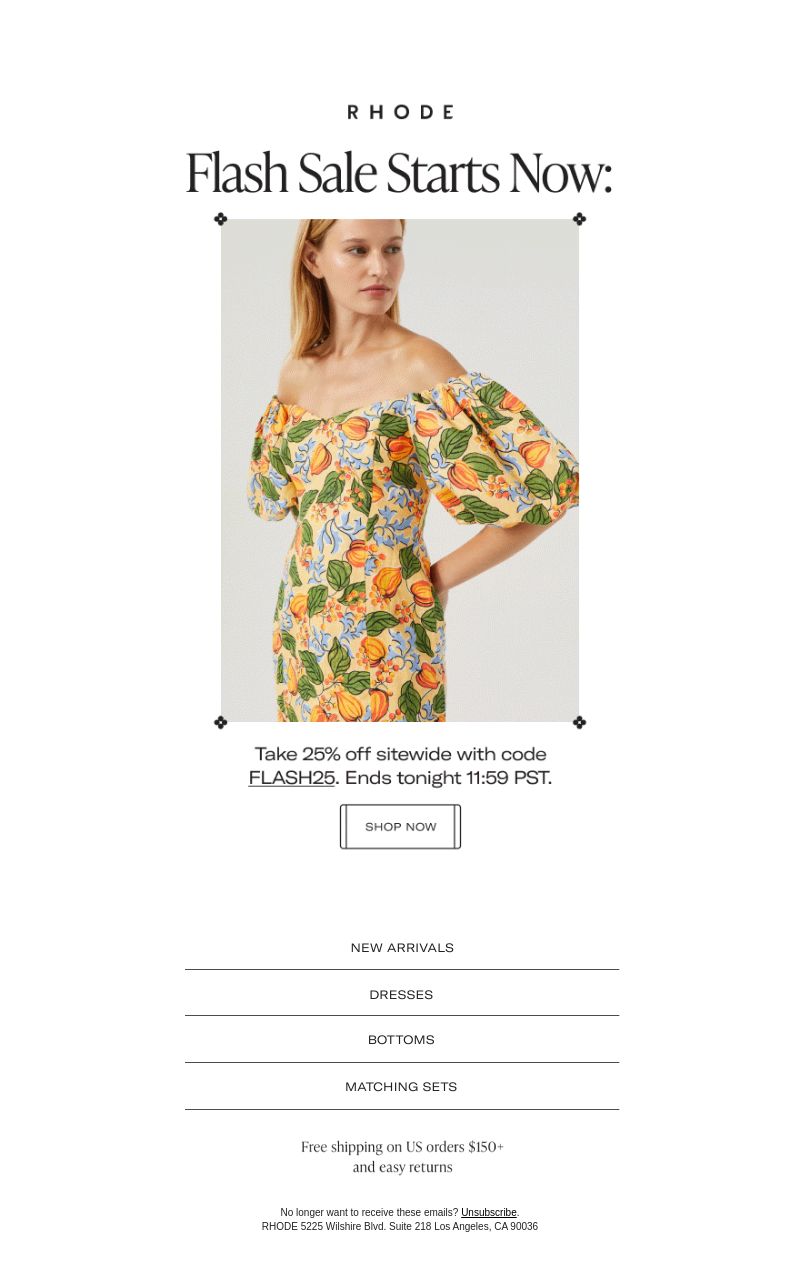Open the NEW ARRIVALS menu link
800x1280 pixels.
(x=402, y=947)
